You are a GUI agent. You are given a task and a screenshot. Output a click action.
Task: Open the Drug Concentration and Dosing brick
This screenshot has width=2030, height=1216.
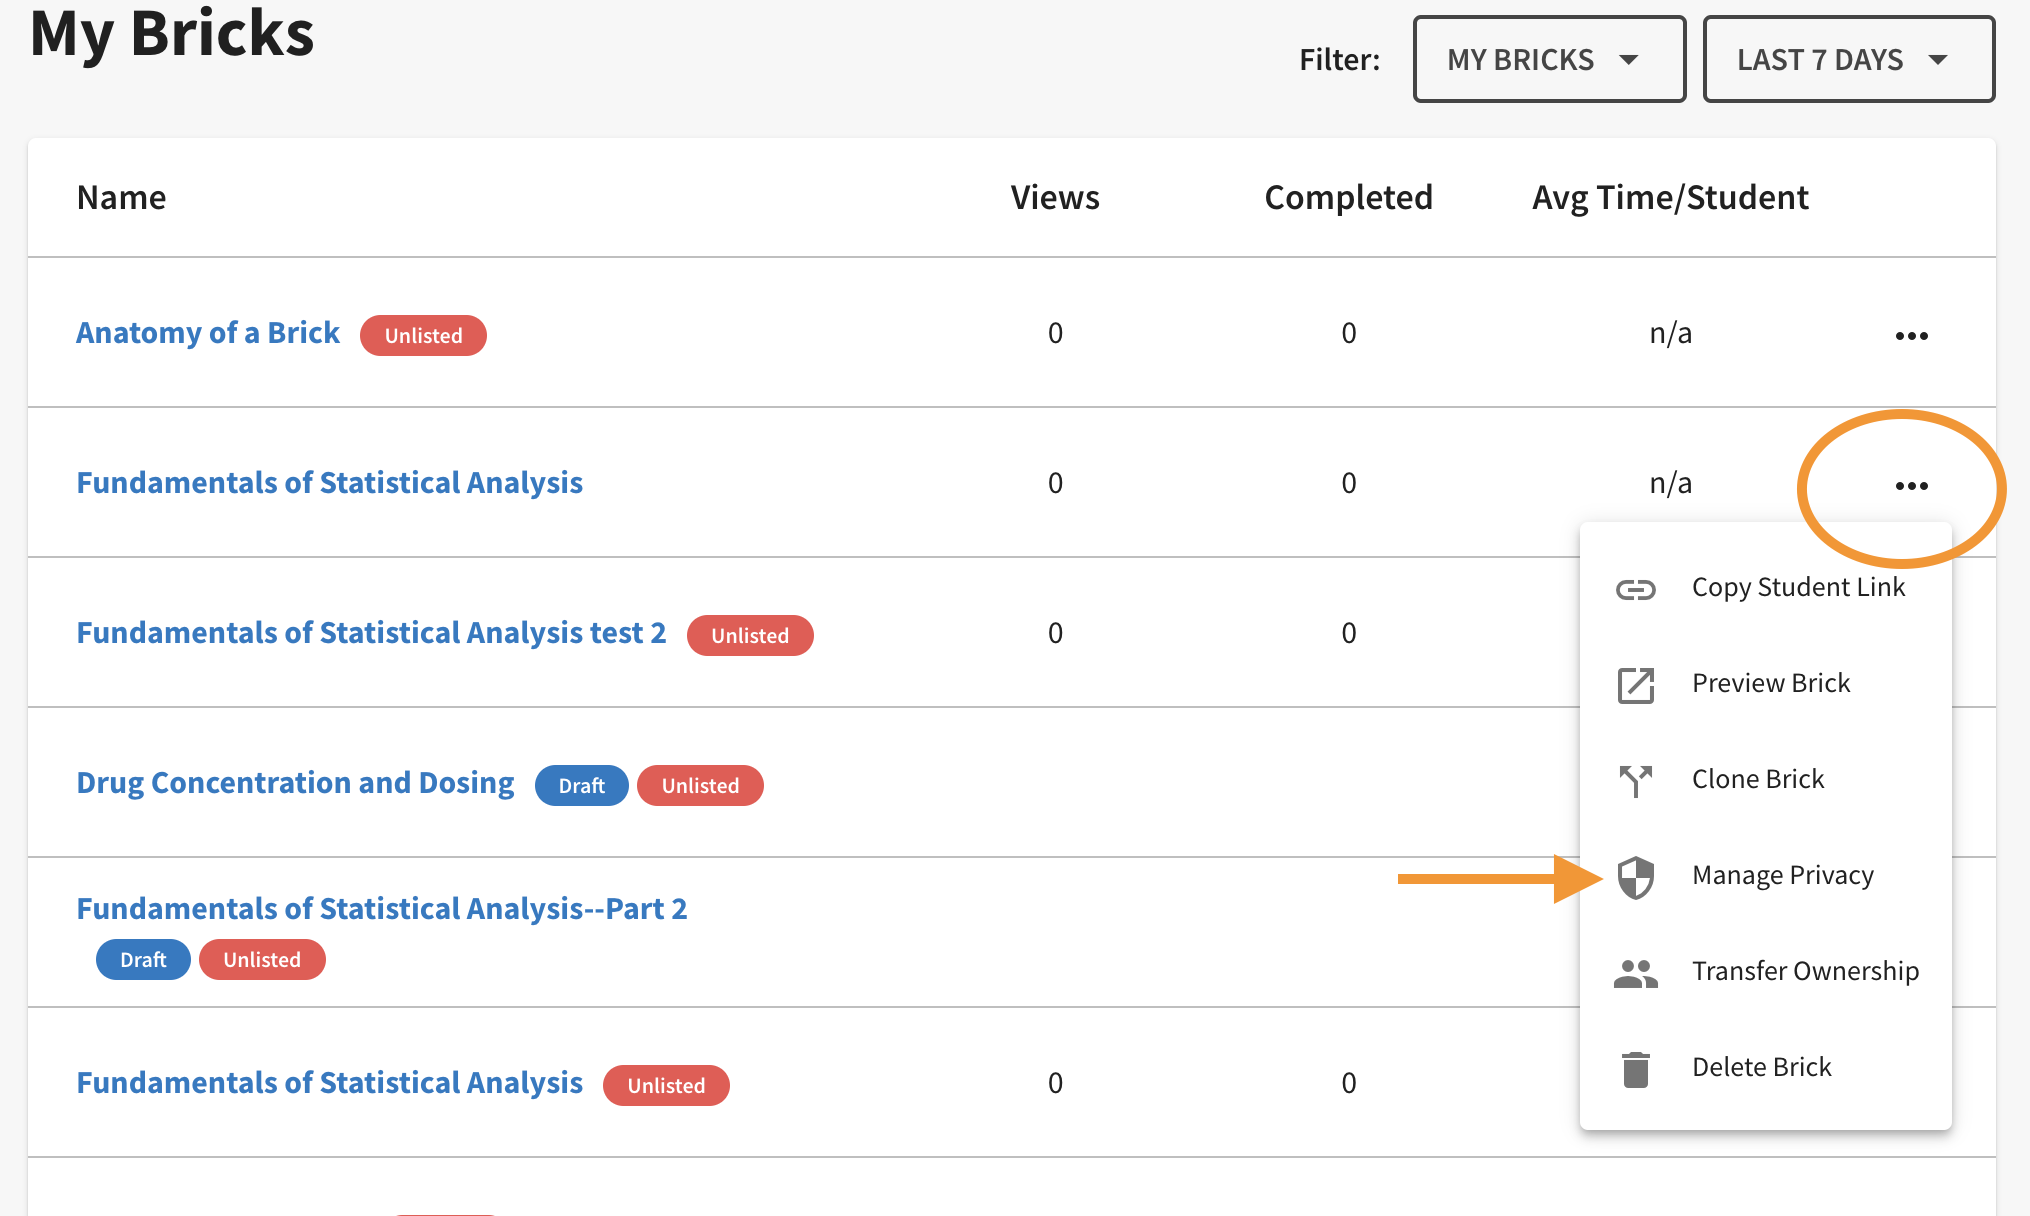pyautogui.click(x=295, y=783)
